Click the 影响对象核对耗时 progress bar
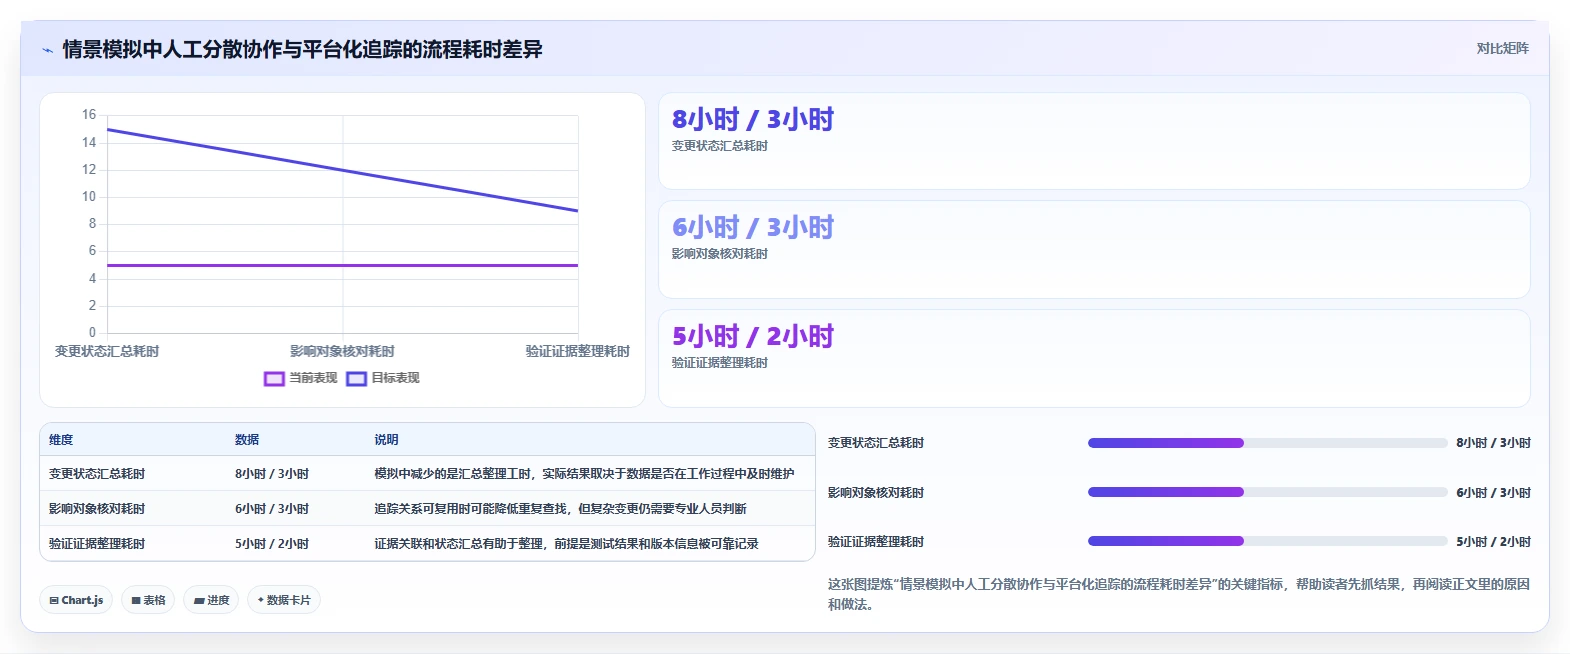The image size is (1570, 654). pyautogui.click(x=1267, y=492)
